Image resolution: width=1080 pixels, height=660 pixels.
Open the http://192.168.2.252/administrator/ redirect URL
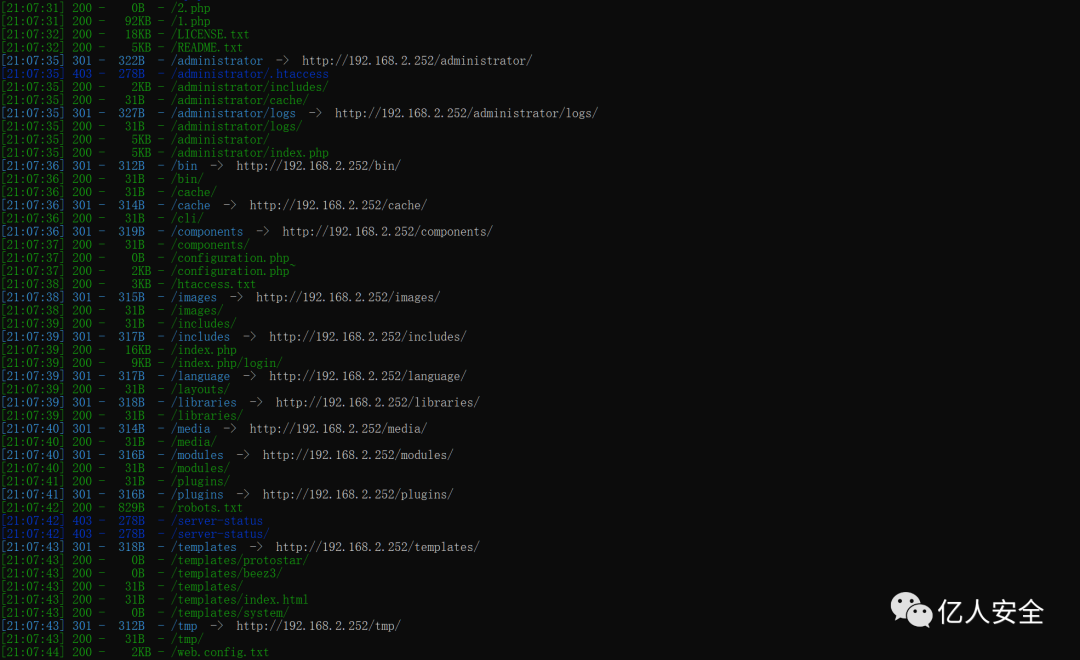point(416,61)
